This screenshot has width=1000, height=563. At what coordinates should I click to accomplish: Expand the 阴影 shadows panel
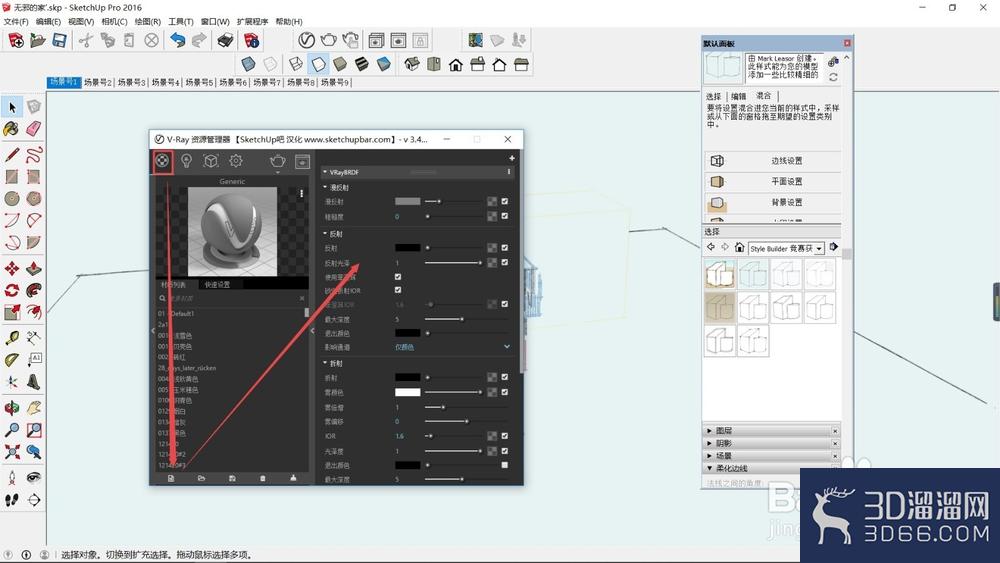pyautogui.click(x=771, y=443)
